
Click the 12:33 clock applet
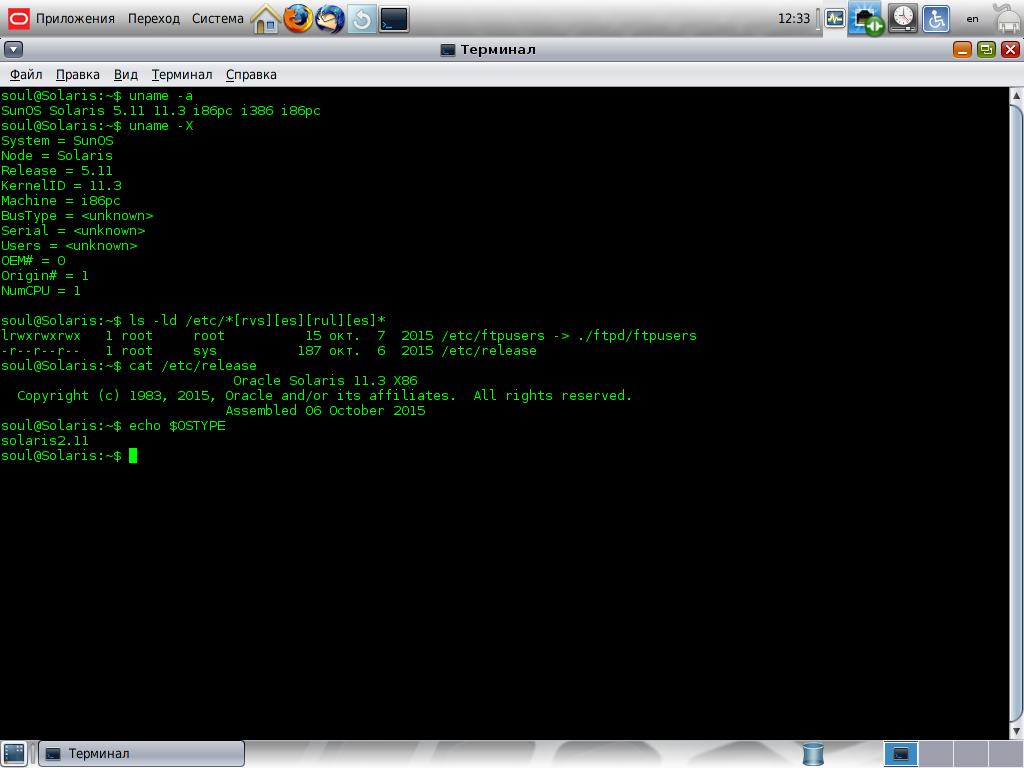click(x=793, y=19)
